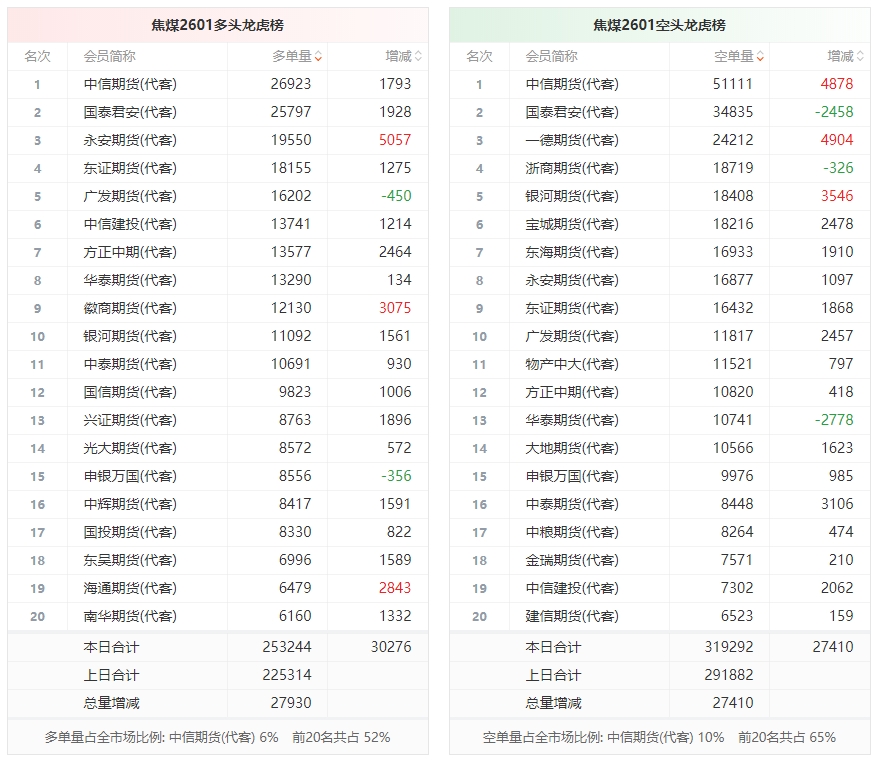
Task: Select 永安期货(代客) in long table row 3
Action: click(130, 140)
